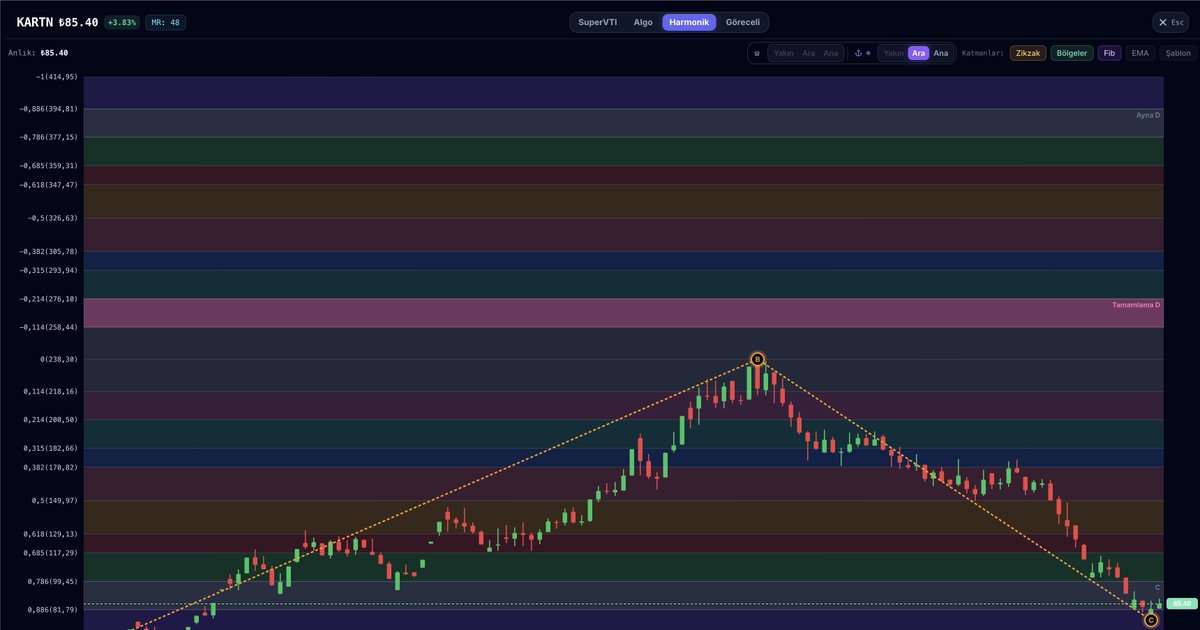Click the +3.83% change badge
1200x630 pixels.
(122, 22)
